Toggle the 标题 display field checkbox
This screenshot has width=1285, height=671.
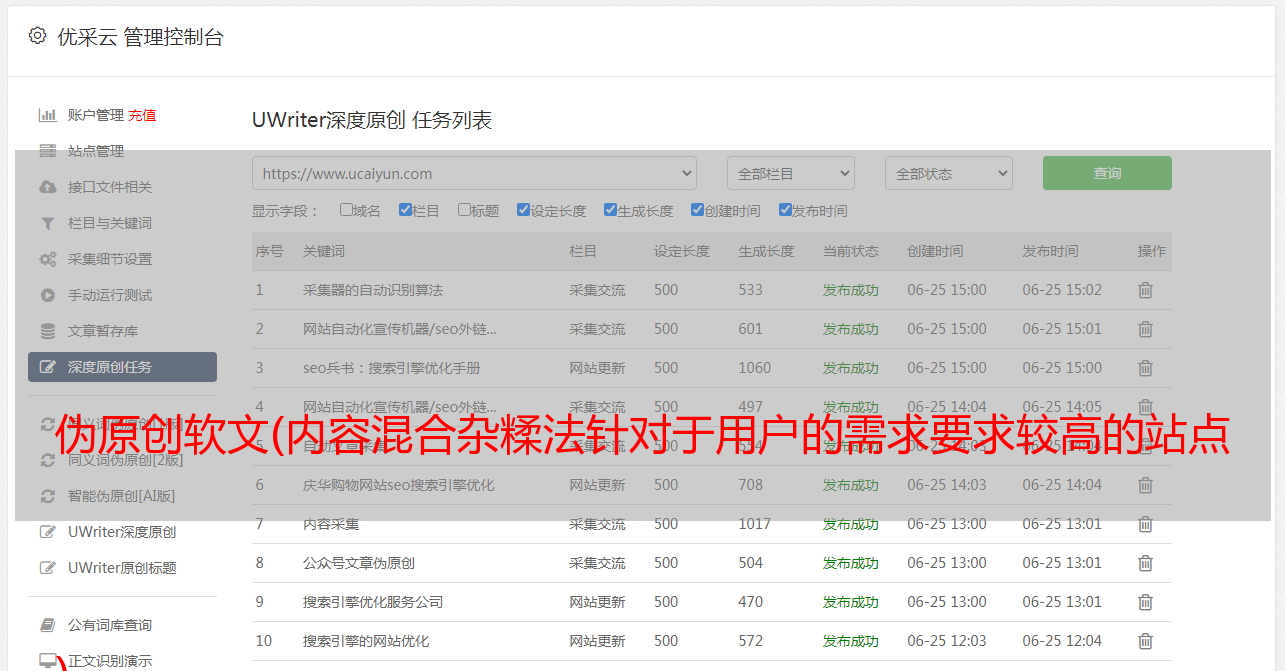(464, 210)
